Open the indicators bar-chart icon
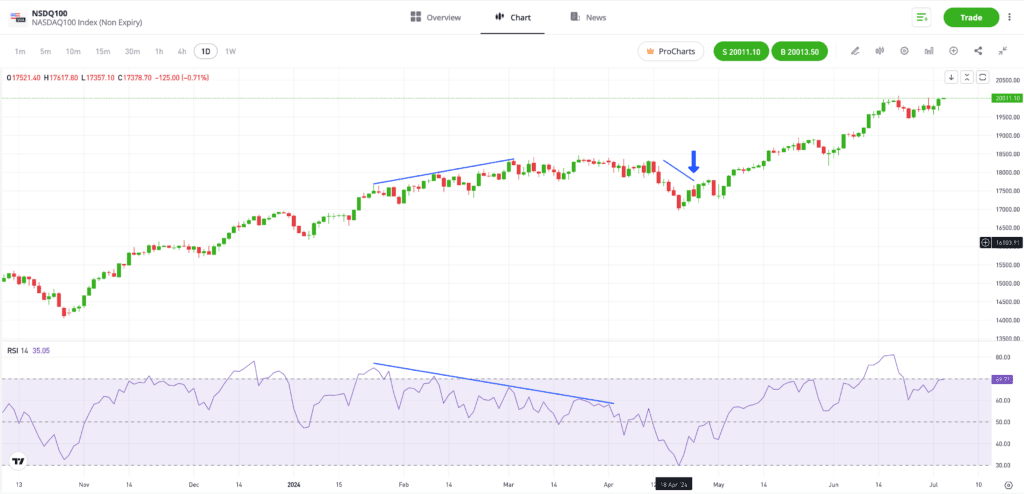The height and width of the screenshot is (494, 1024). (929, 51)
